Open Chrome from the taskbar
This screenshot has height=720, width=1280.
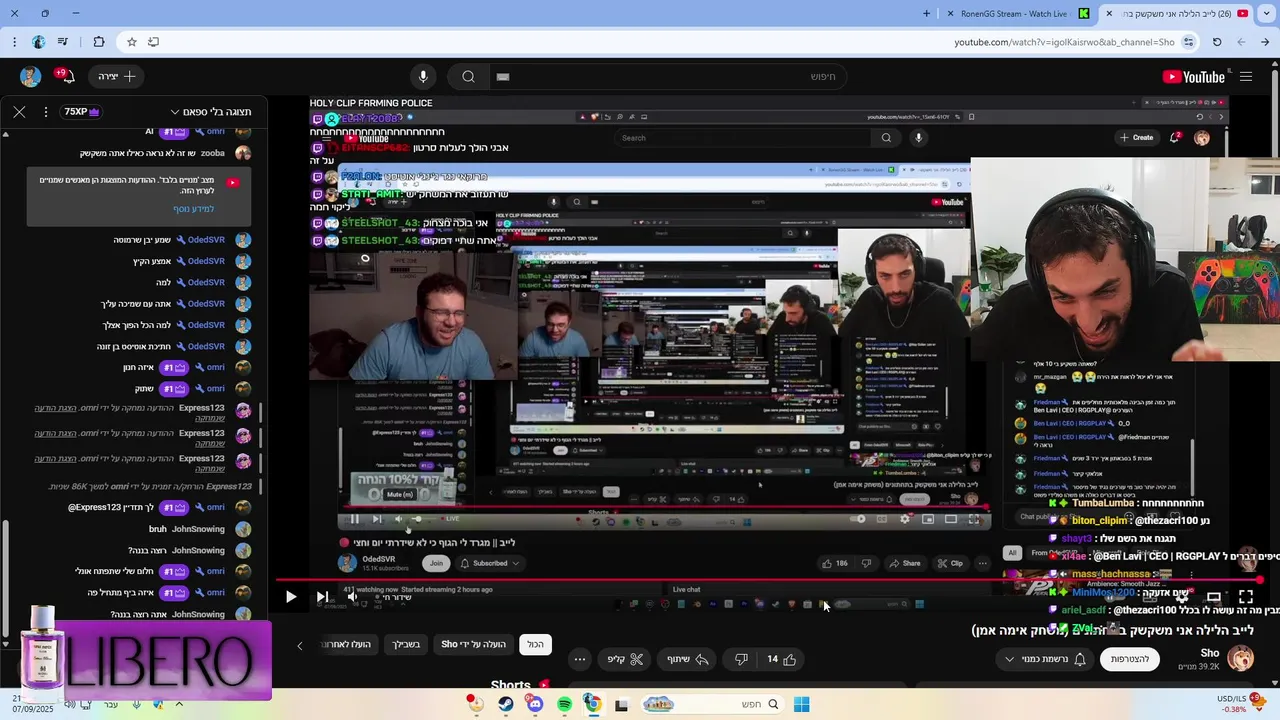point(592,704)
